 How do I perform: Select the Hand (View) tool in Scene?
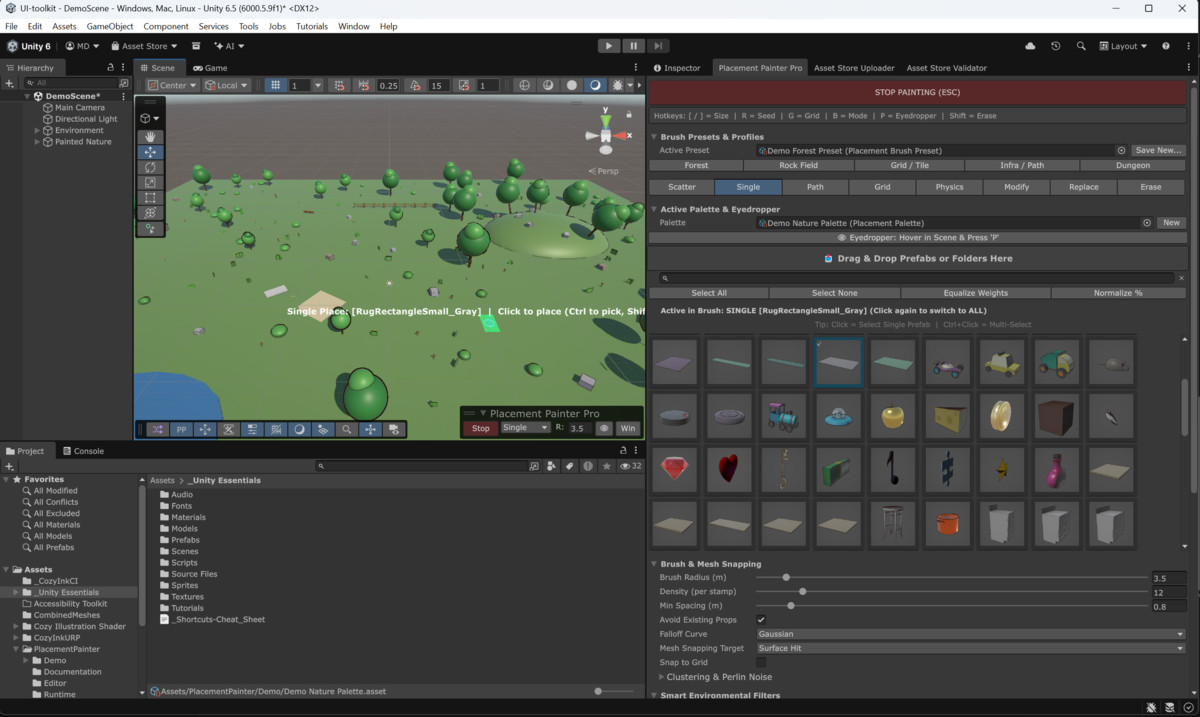click(150, 137)
